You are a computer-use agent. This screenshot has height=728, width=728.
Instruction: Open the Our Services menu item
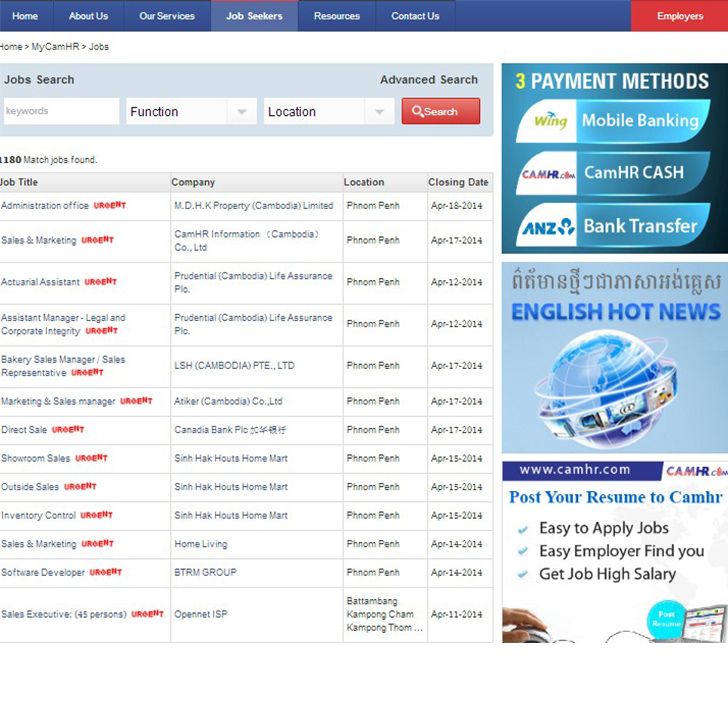[167, 16]
